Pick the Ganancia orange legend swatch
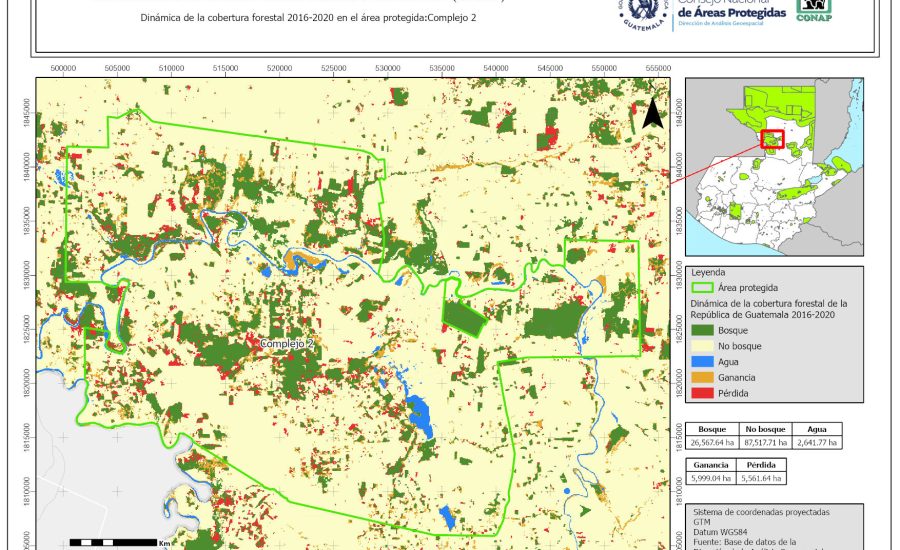Viewport: 900px width, 550px height. 703,378
